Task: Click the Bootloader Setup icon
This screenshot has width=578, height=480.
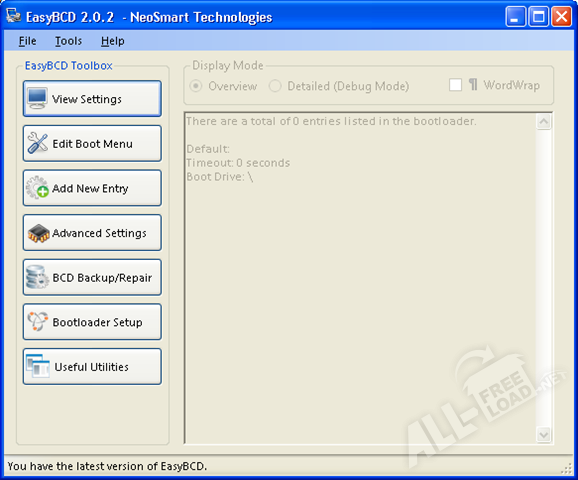Action: click(x=38, y=321)
